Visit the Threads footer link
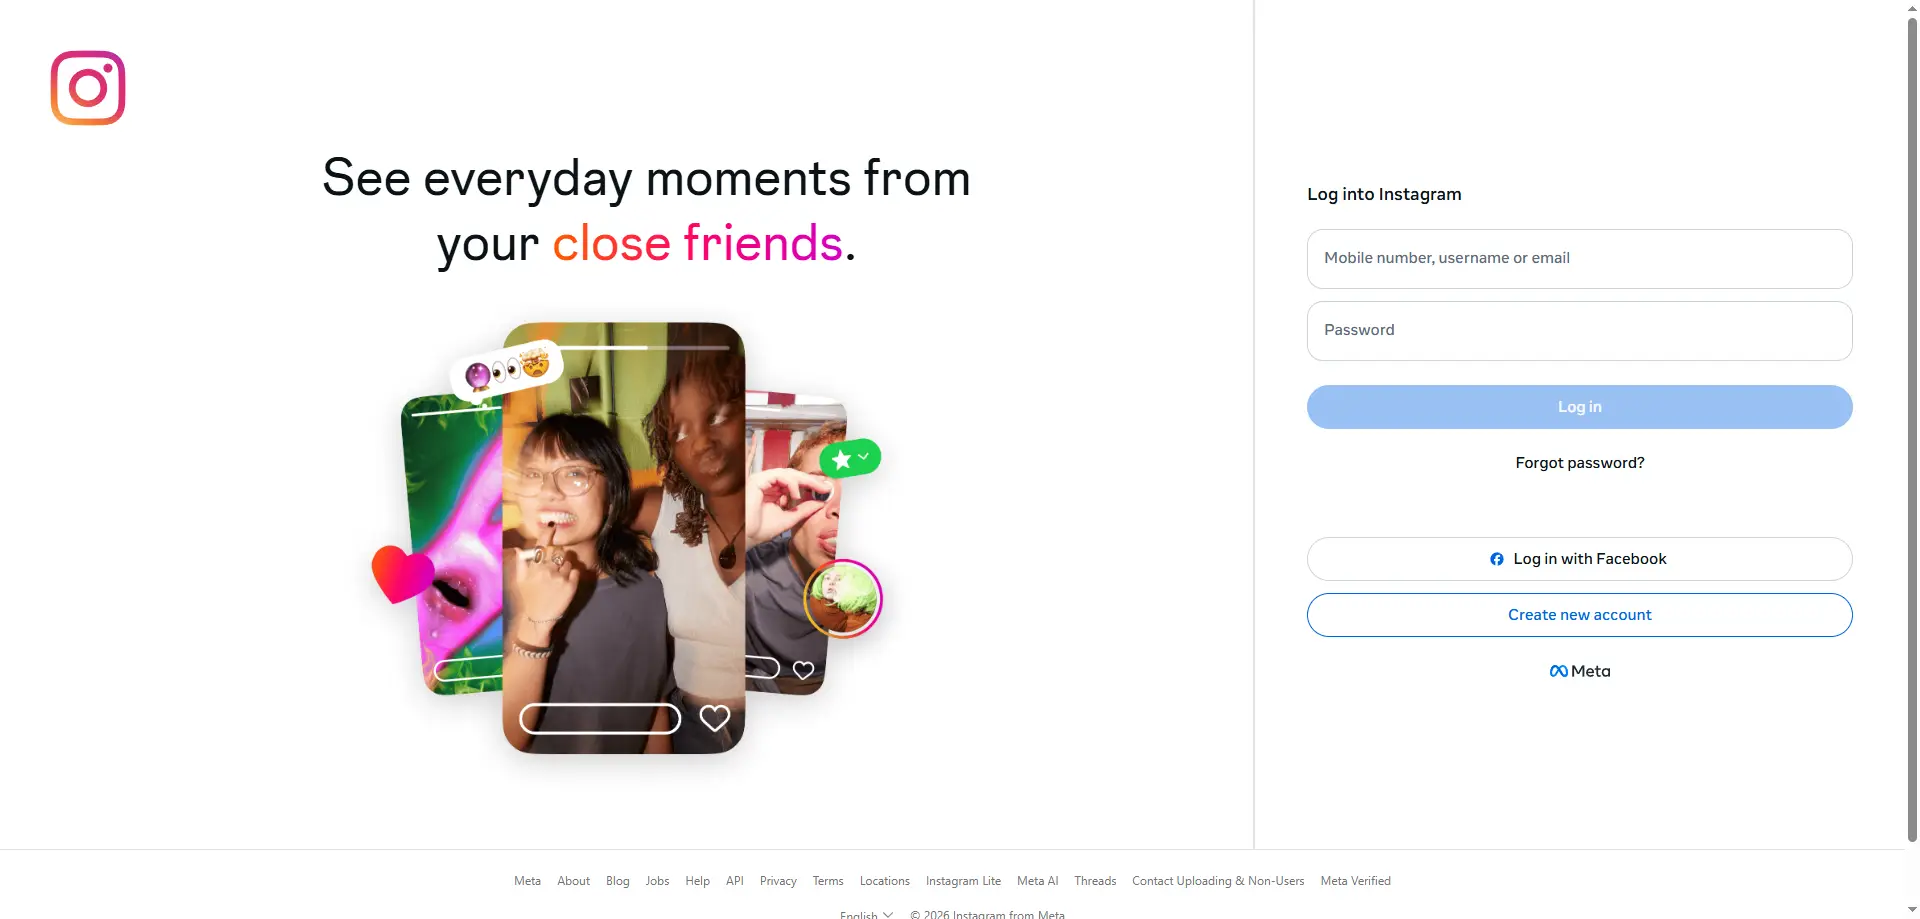 point(1095,881)
